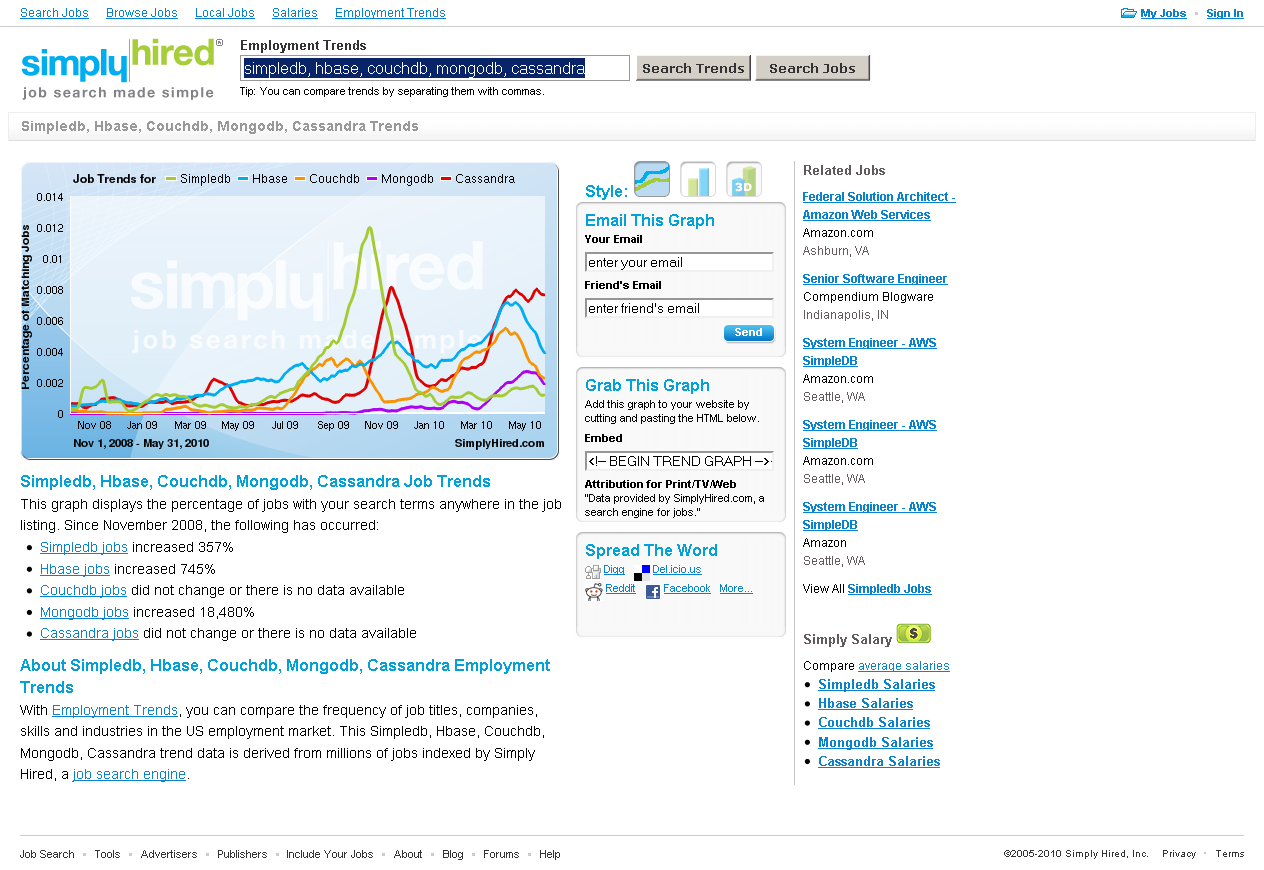
Task: Click the Digg share icon
Action: pos(593,573)
